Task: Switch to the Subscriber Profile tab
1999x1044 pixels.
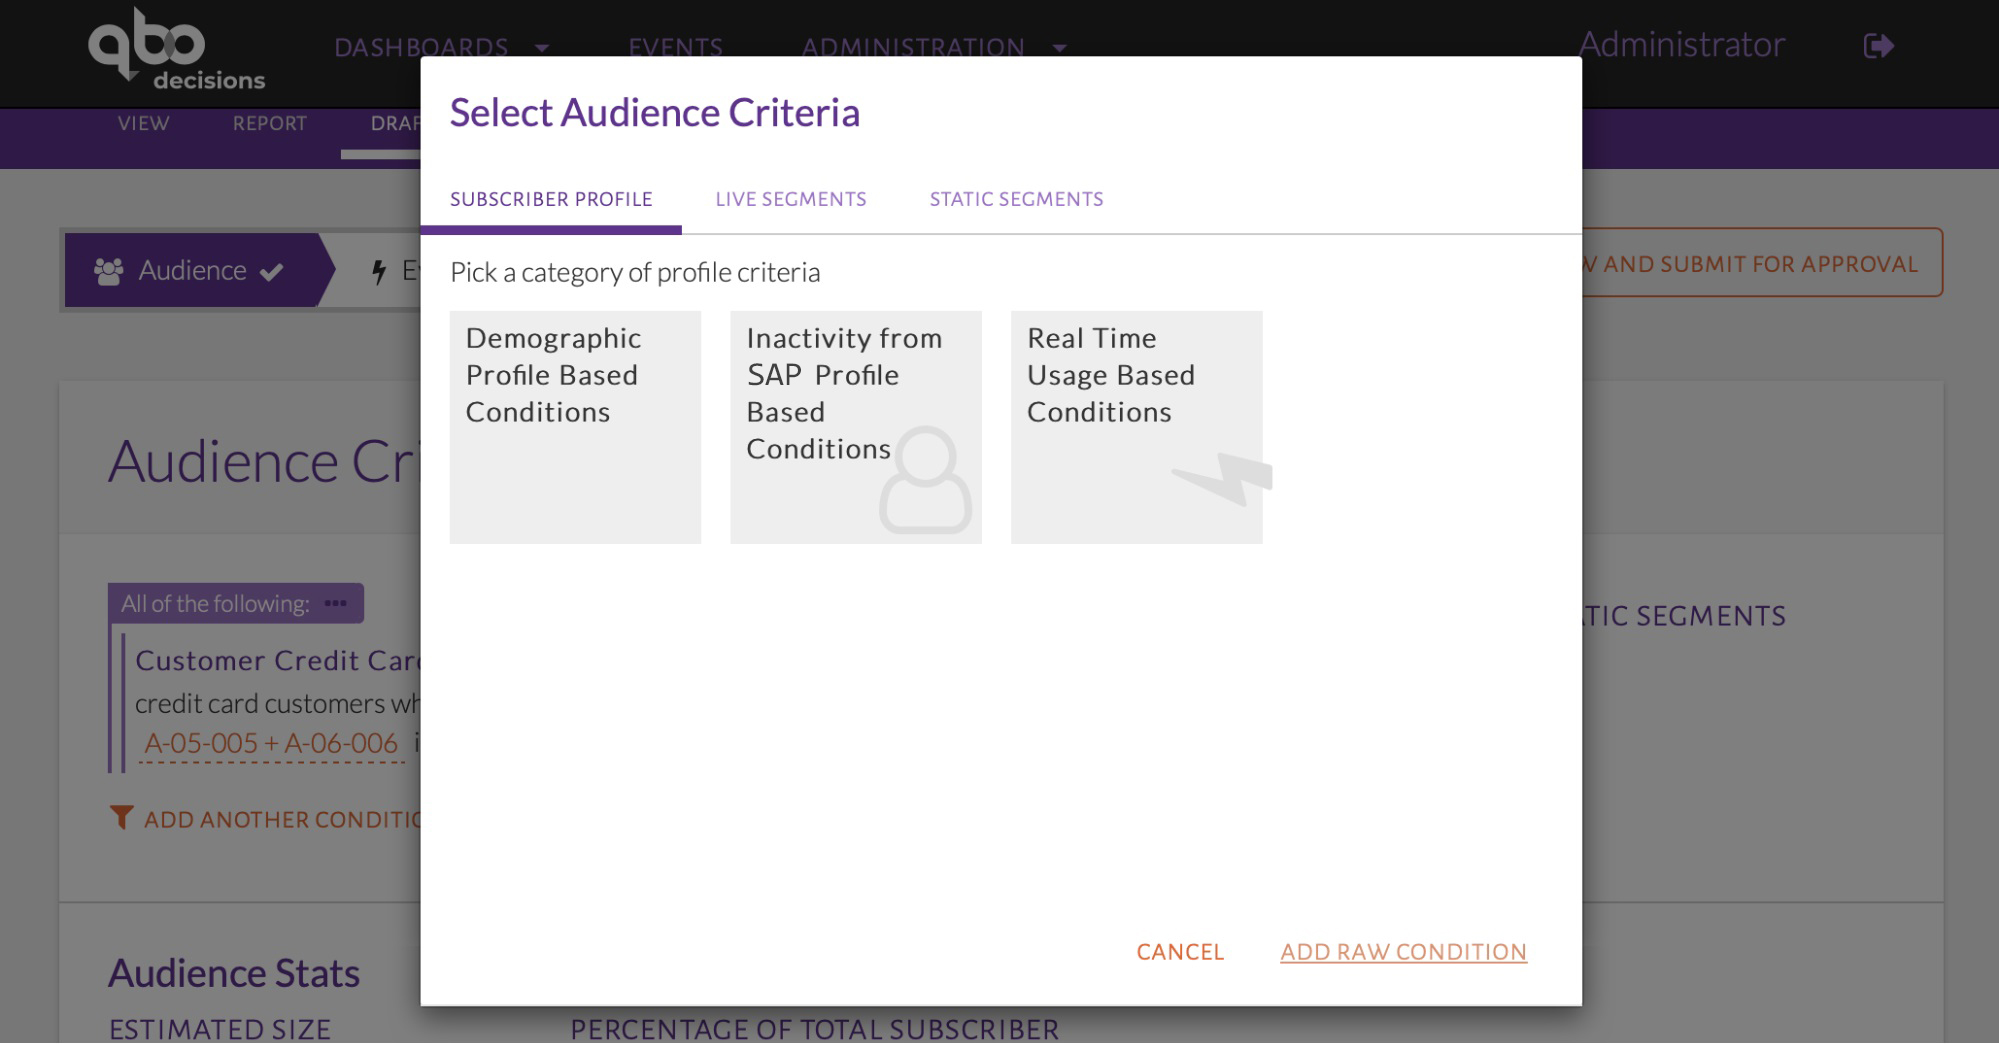Action: coord(551,199)
